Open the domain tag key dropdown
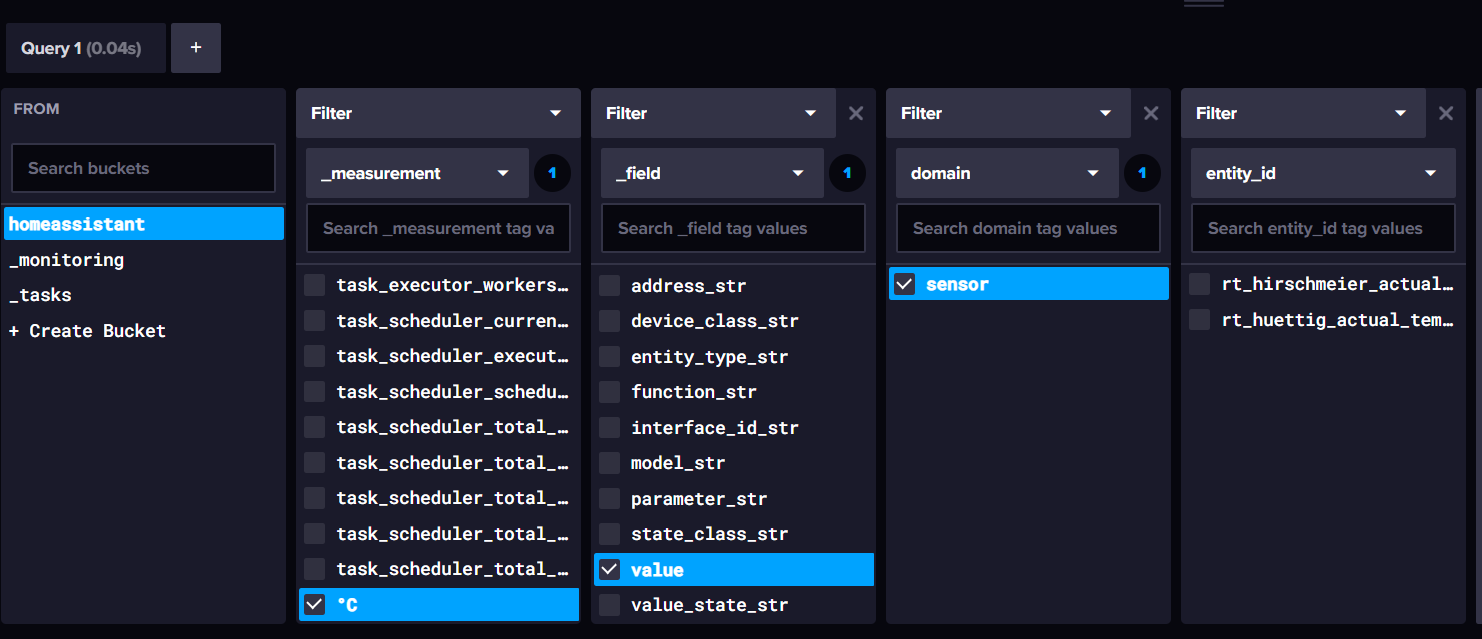 [1007, 173]
